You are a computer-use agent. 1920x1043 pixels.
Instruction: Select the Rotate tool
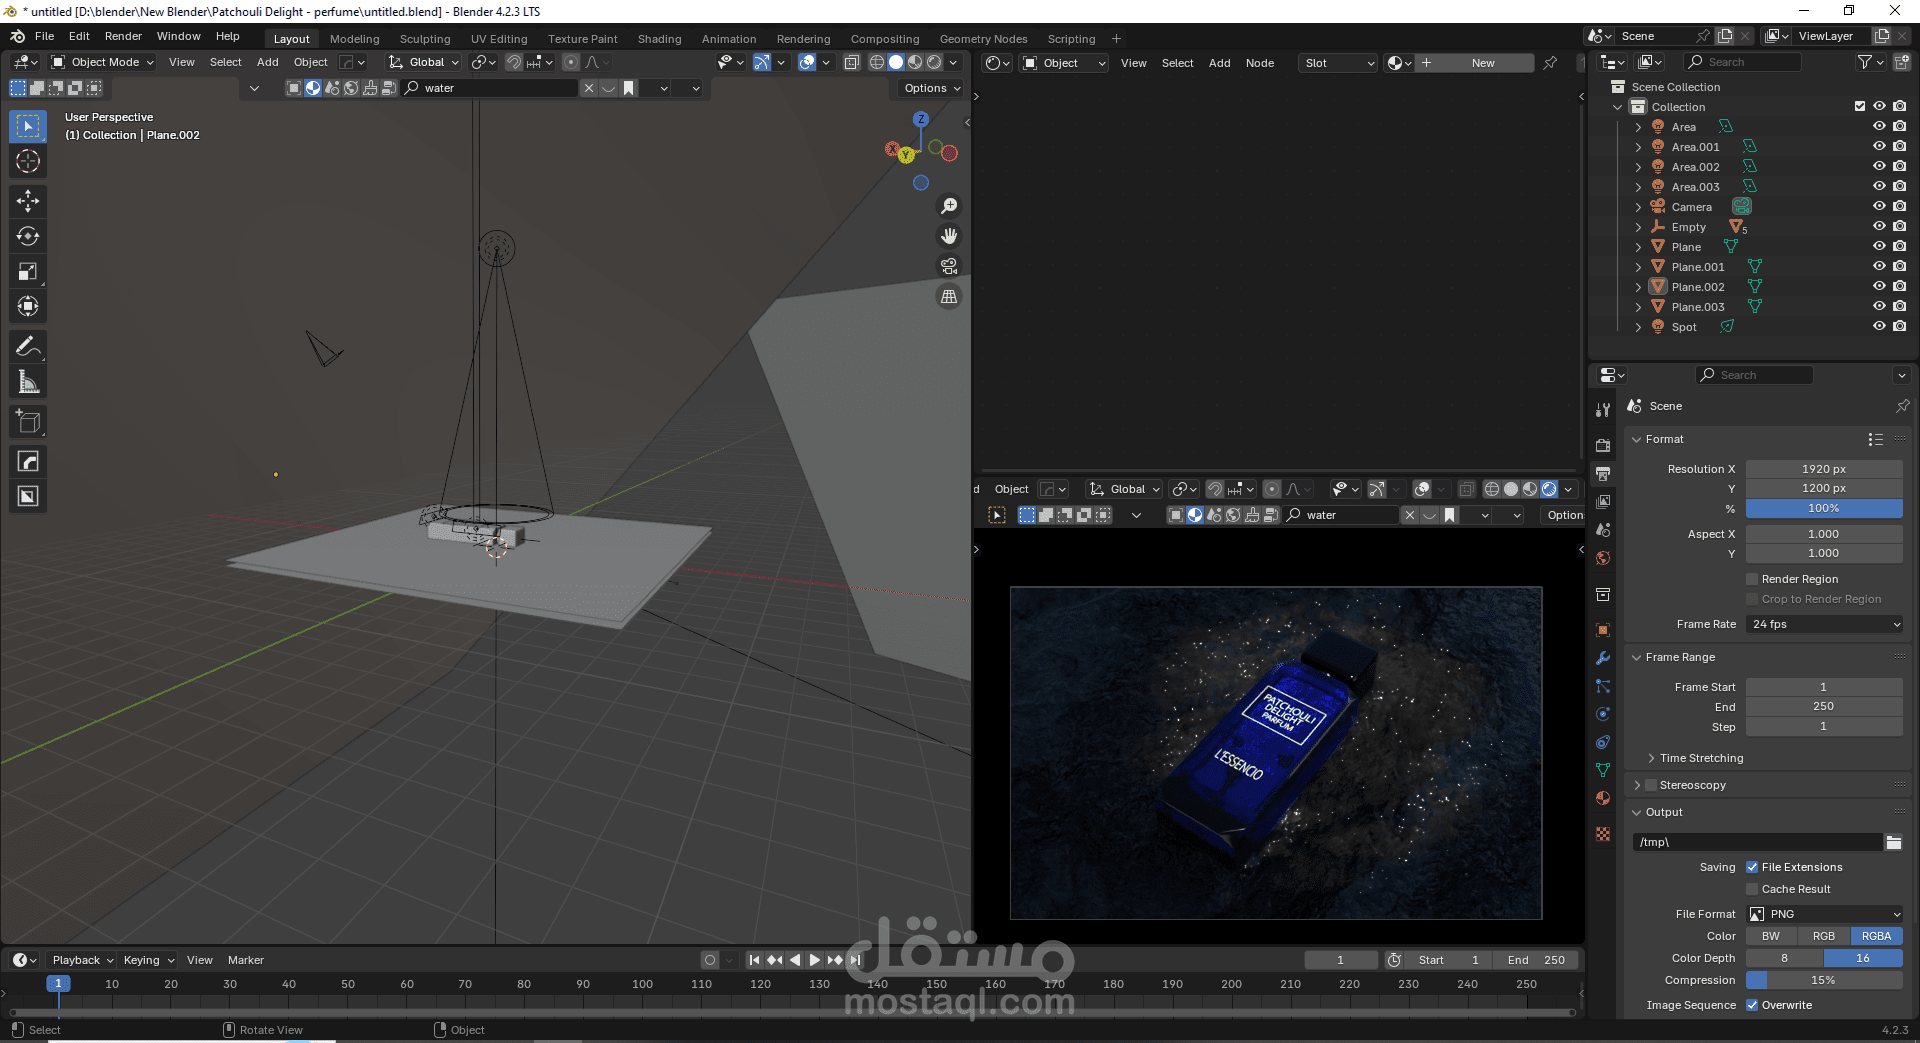28,236
